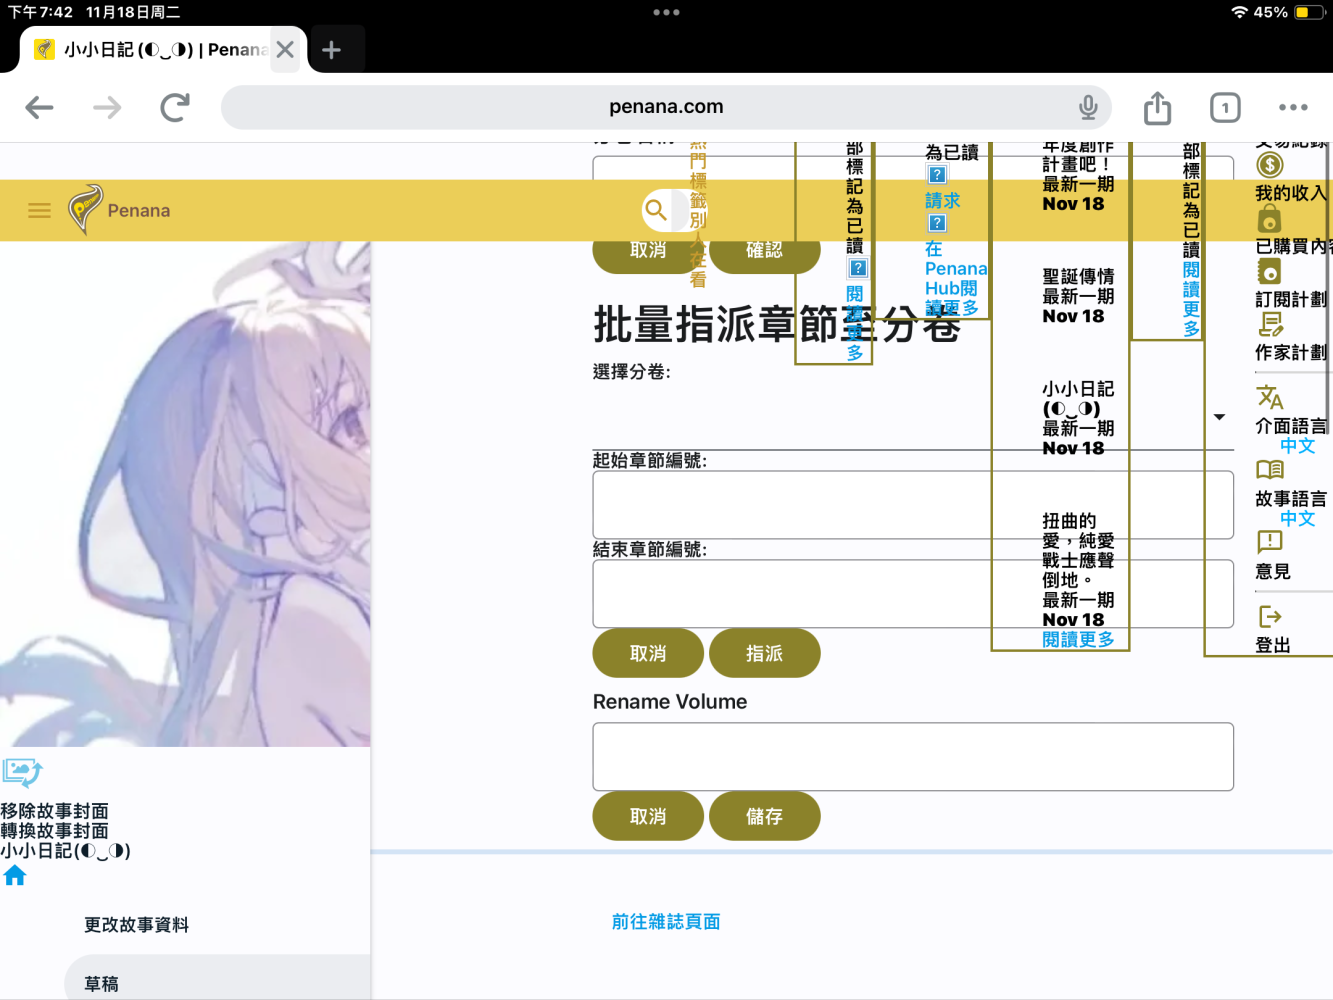Open the 前往雜誌頁面 link
The height and width of the screenshot is (1000, 1333).
666,922
